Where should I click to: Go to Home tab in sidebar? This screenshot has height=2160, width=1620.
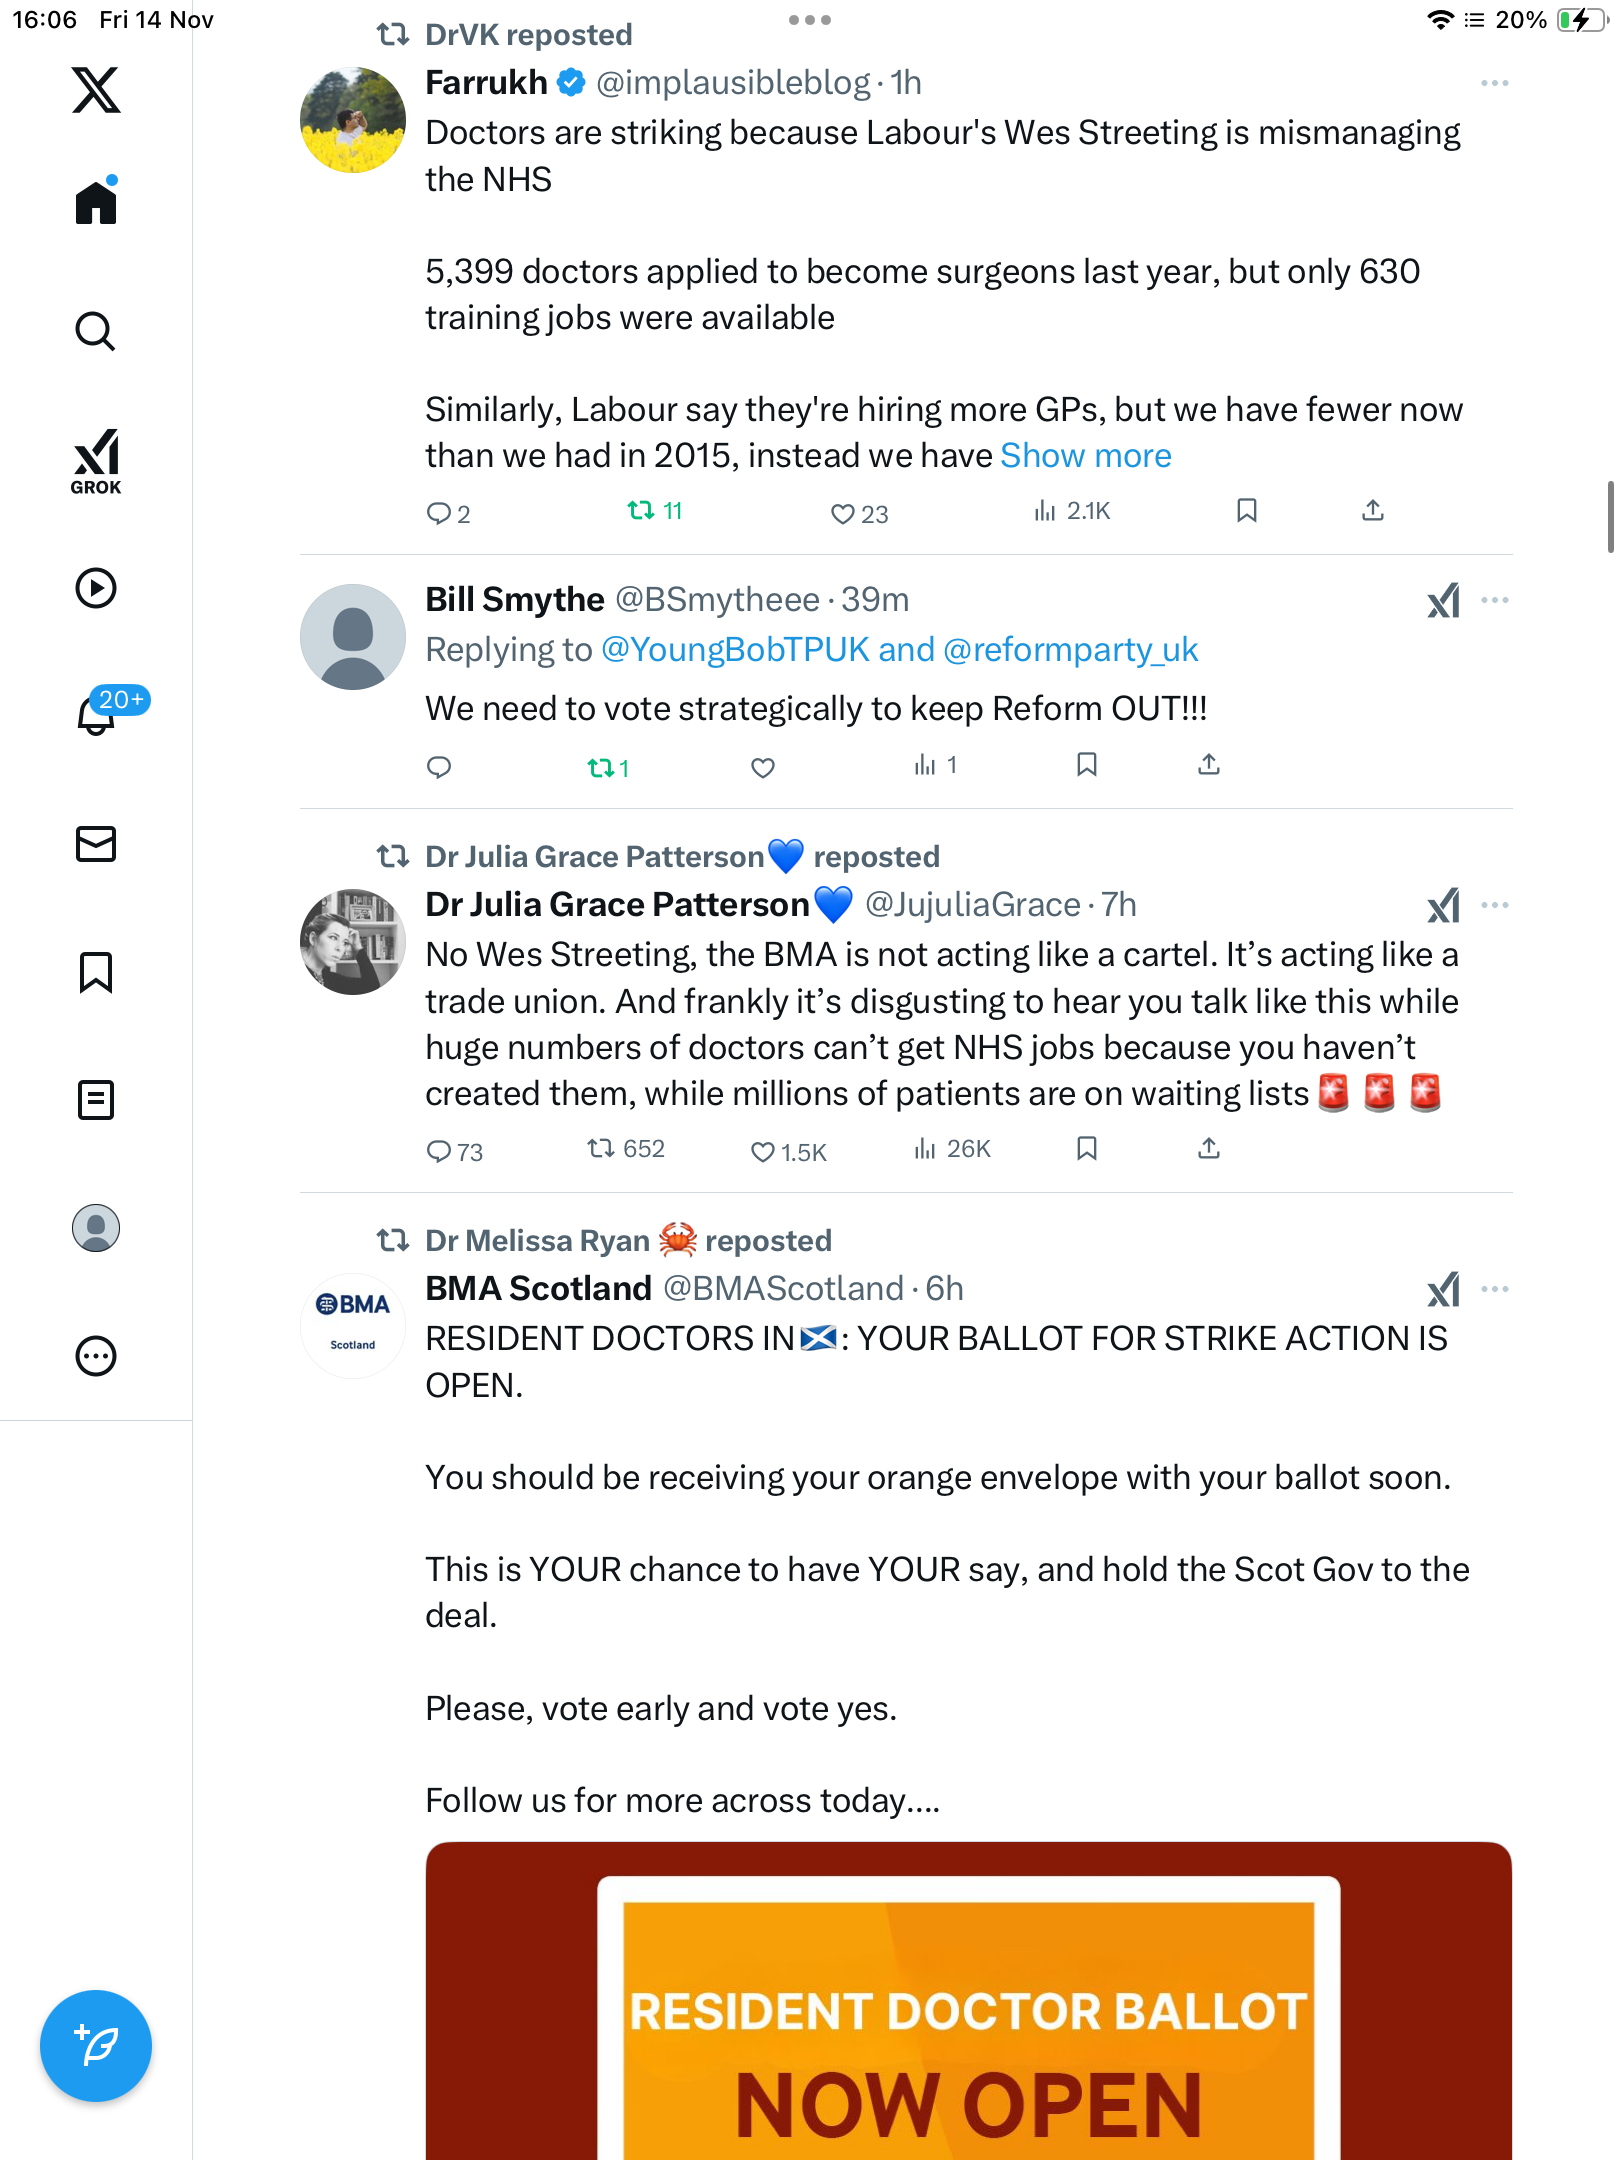click(96, 203)
